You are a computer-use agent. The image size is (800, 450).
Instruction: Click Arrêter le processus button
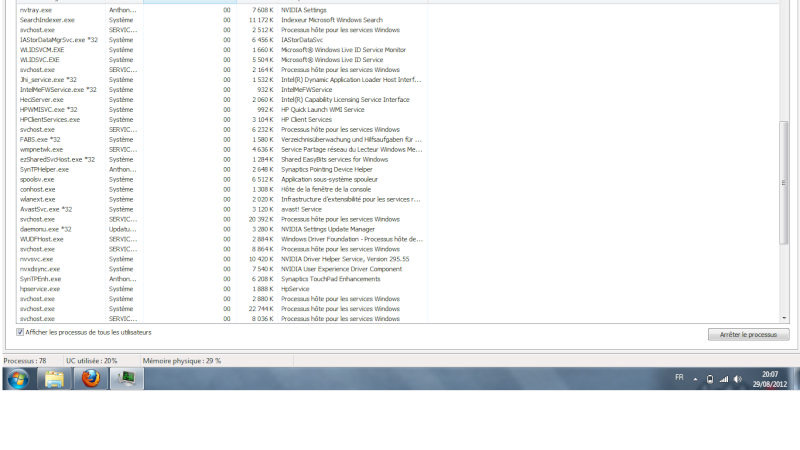pos(748,335)
